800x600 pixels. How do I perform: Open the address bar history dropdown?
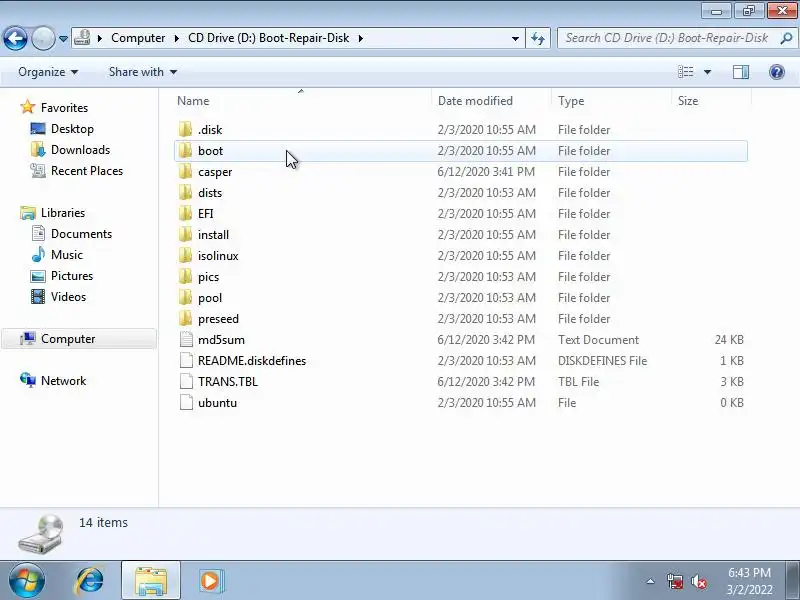(515, 38)
